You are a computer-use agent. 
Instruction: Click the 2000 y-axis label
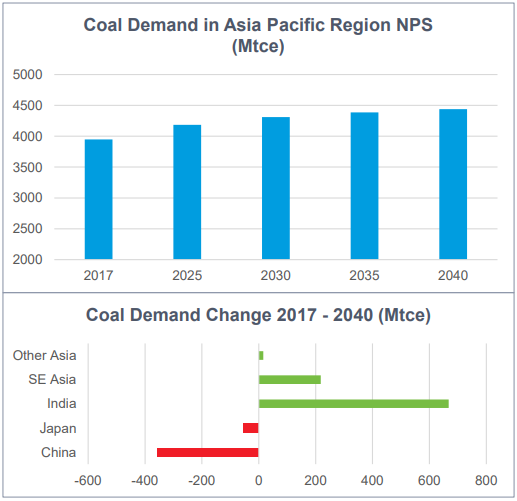[27, 260]
